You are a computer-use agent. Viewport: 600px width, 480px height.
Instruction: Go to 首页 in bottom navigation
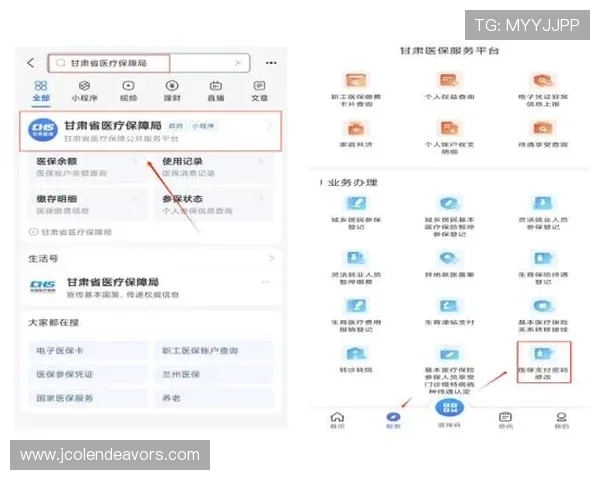click(337, 420)
